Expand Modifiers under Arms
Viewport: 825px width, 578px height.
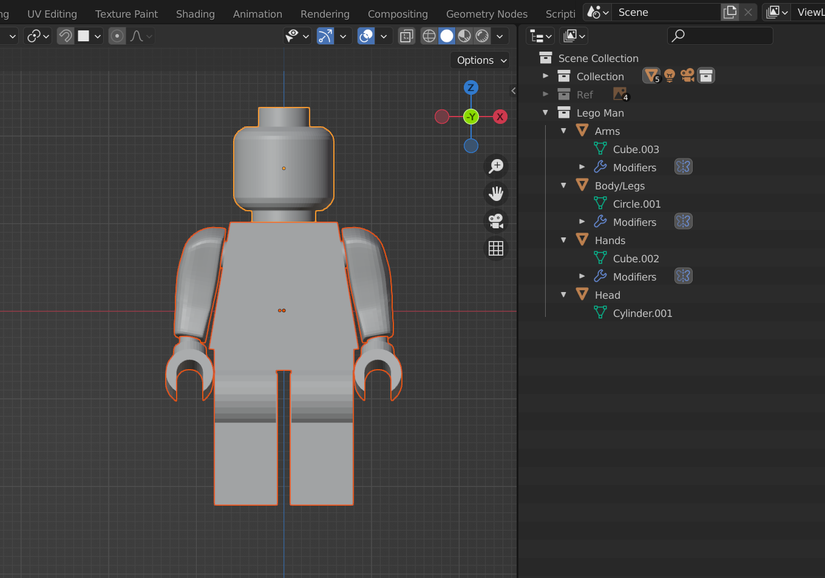[582, 167]
